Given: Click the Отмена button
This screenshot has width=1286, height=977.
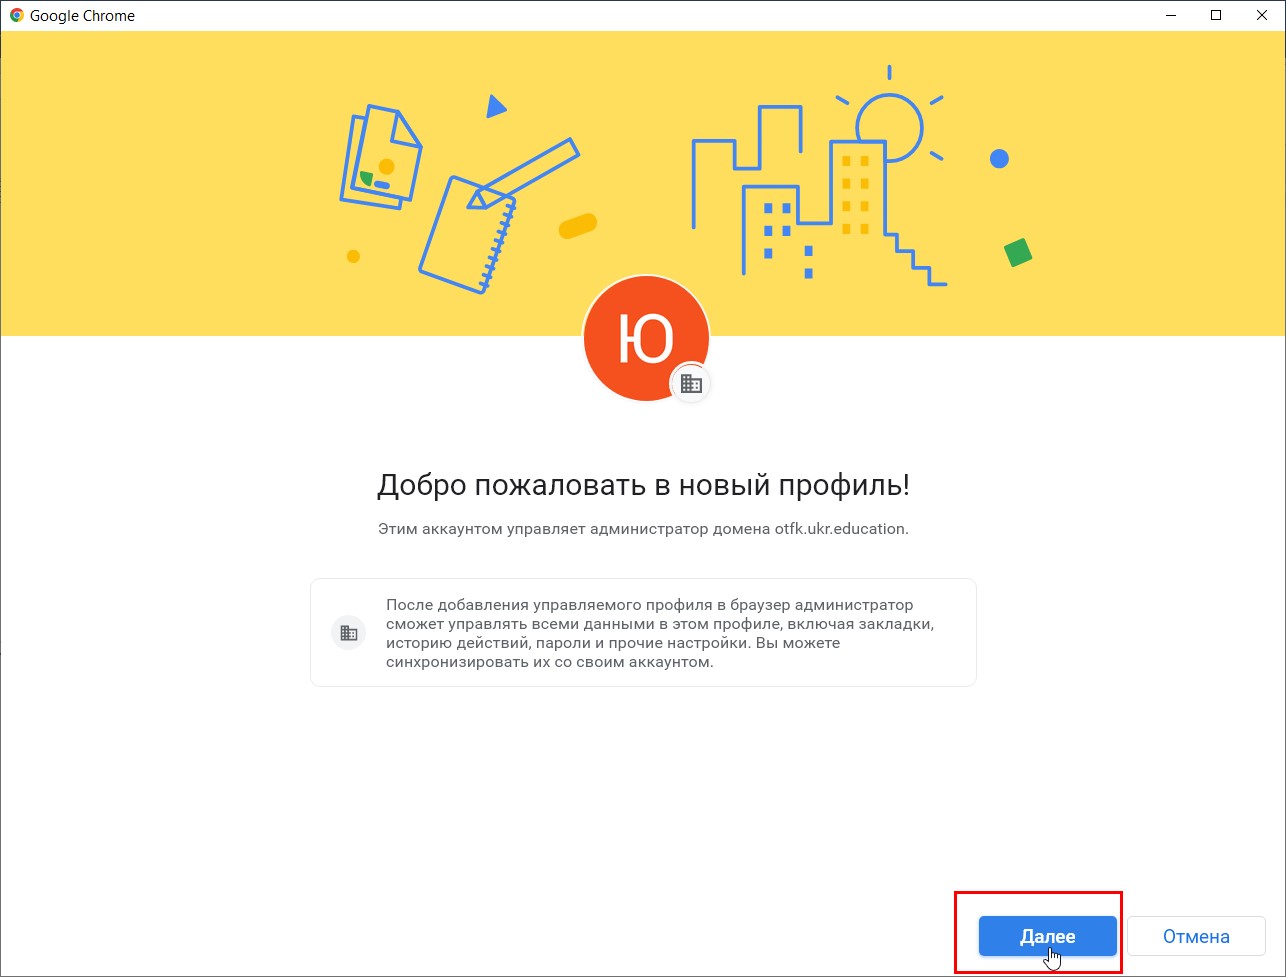Looking at the screenshot, I should click(x=1196, y=936).
